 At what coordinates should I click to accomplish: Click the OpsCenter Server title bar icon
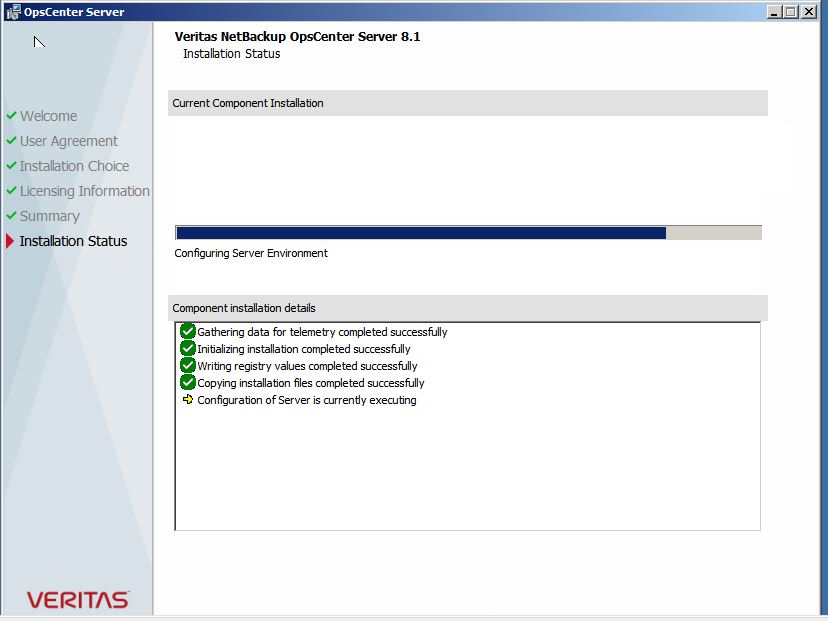(10, 11)
